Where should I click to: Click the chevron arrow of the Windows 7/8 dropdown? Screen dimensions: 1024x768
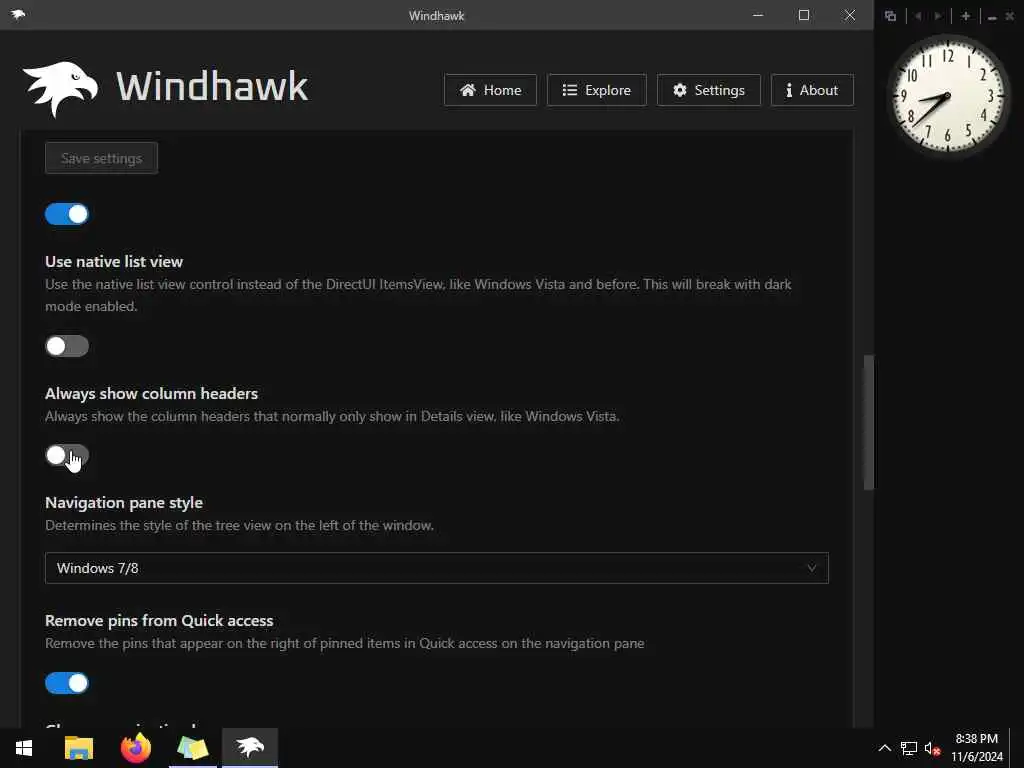(x=811, y=568)
